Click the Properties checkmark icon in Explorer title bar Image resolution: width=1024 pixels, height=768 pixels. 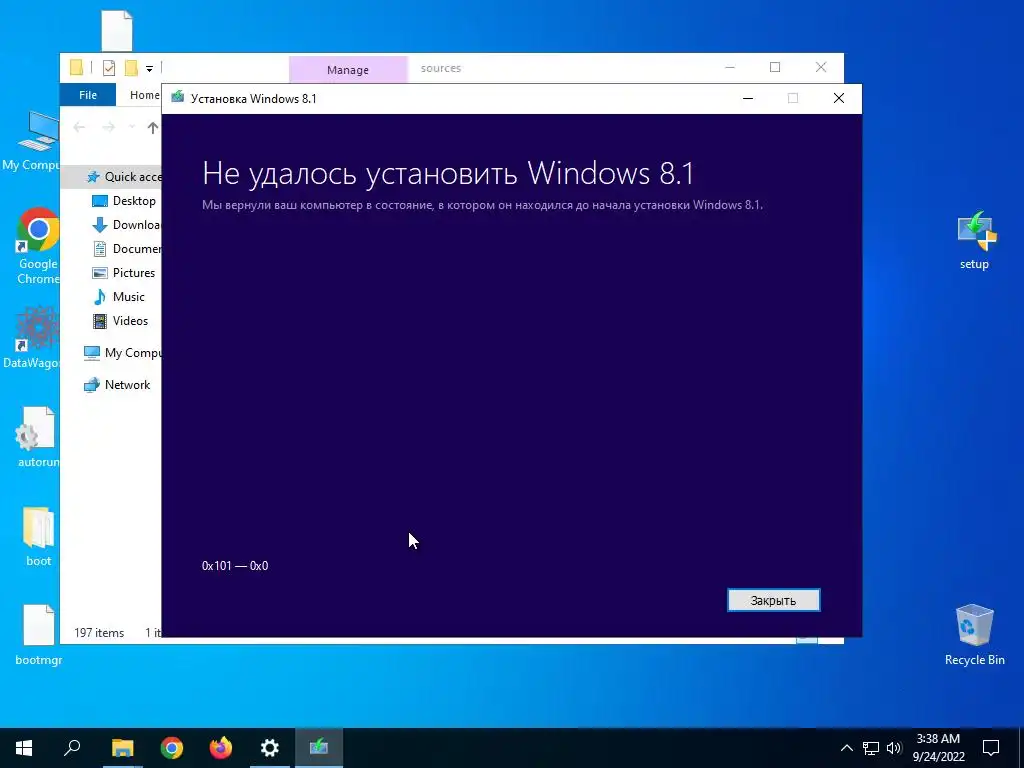click(109, 68)
